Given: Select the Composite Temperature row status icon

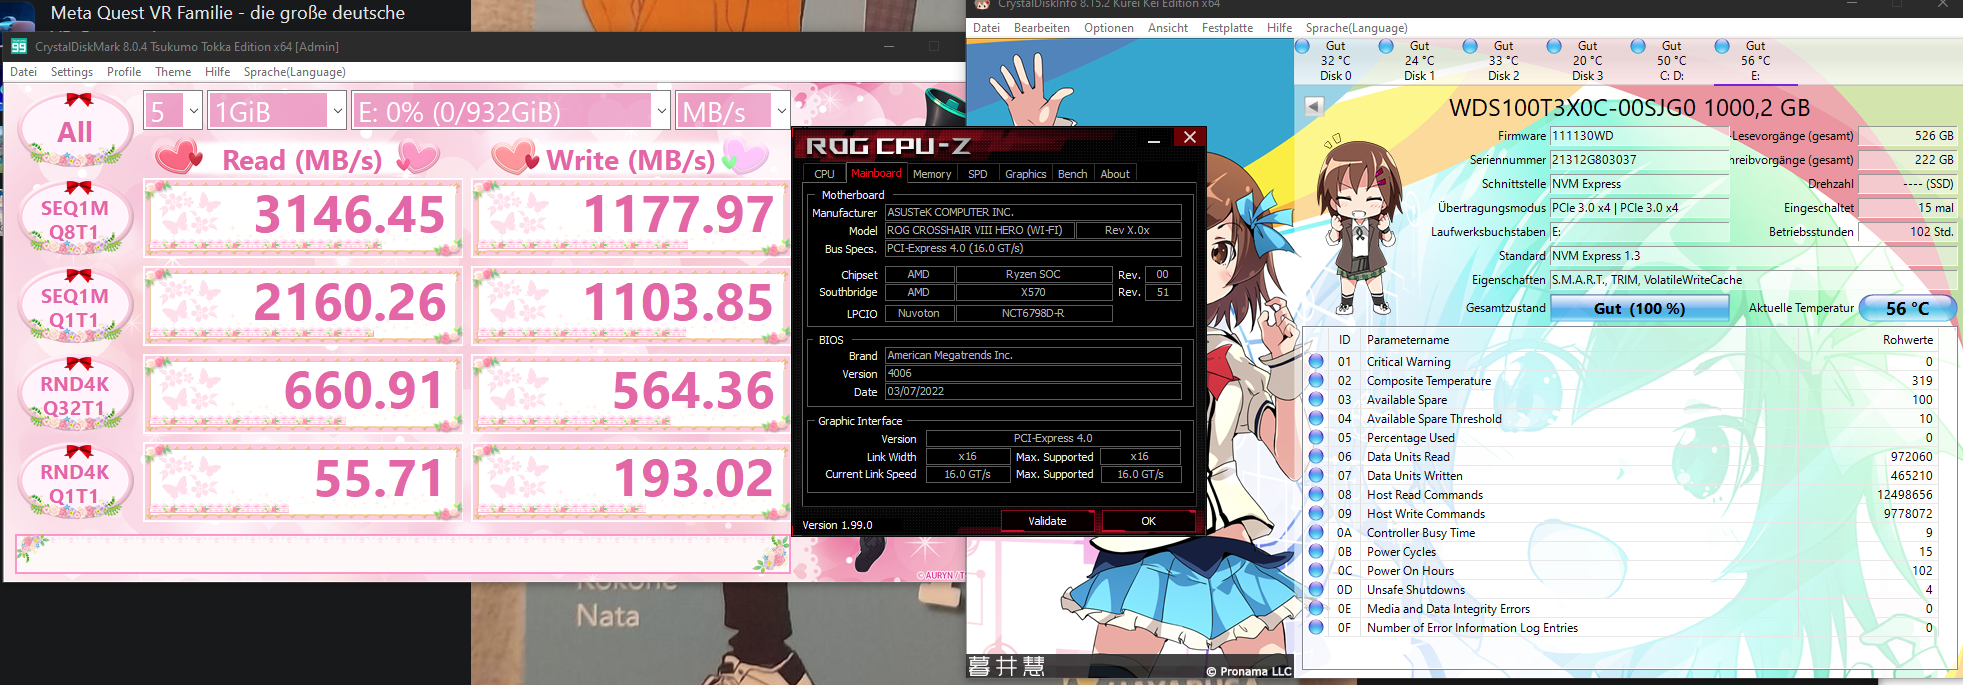Looking at the screenshot, I should 1316,381.
